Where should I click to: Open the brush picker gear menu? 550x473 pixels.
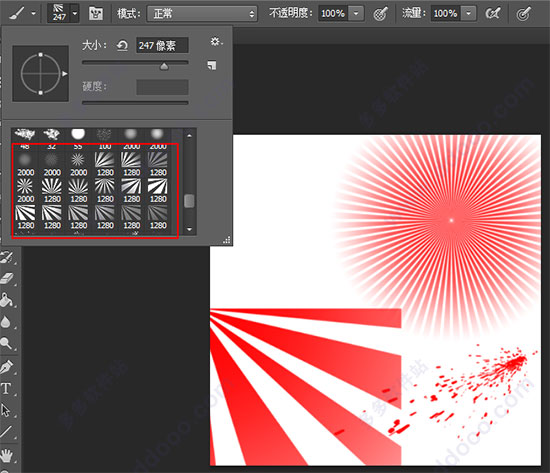click(x=216, y=42)
